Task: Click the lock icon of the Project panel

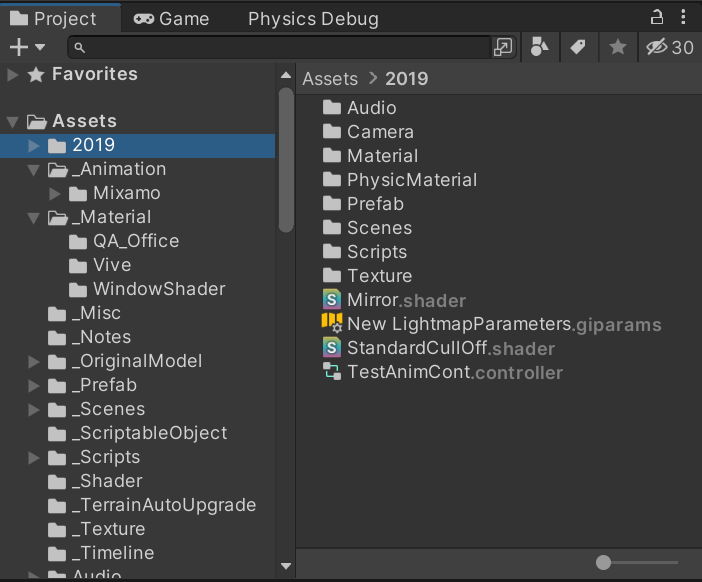Action: (x=656, y=17)
